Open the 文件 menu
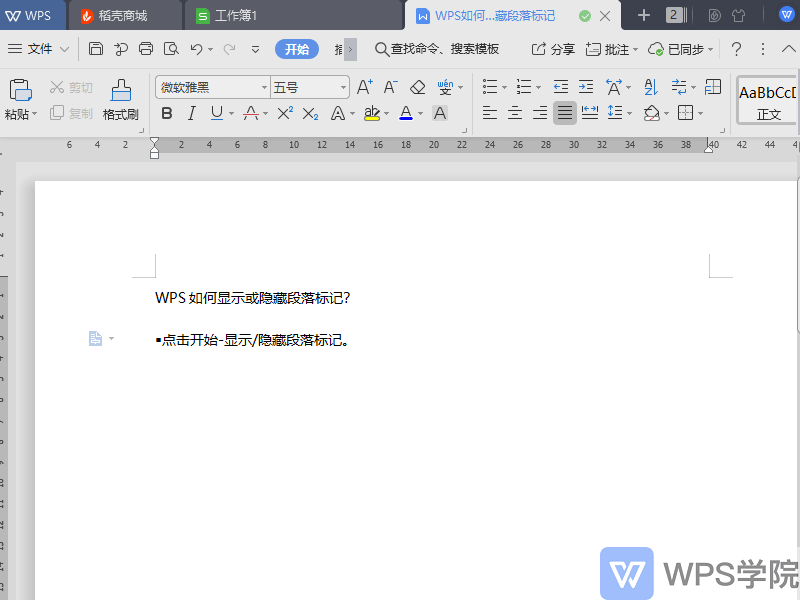The width and height of the screenshot is (800, 600). tap(39, 49)
